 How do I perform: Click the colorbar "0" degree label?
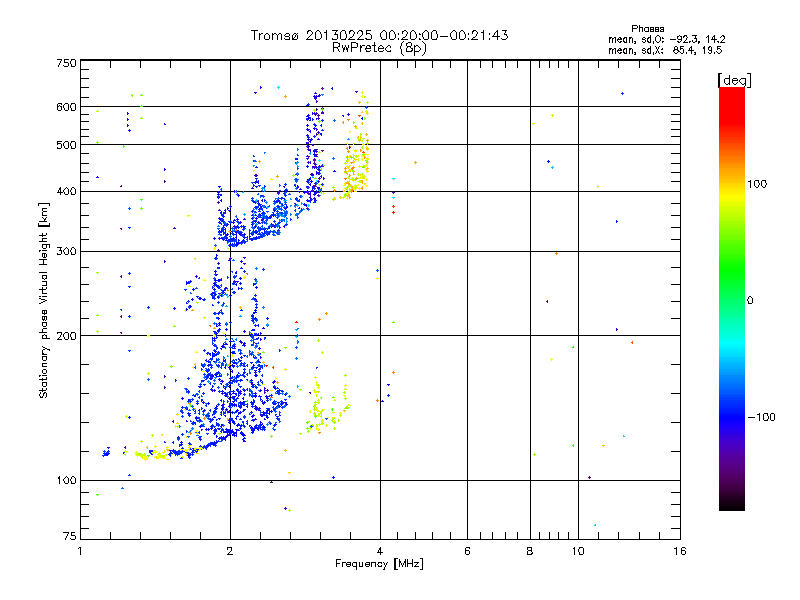749,300
